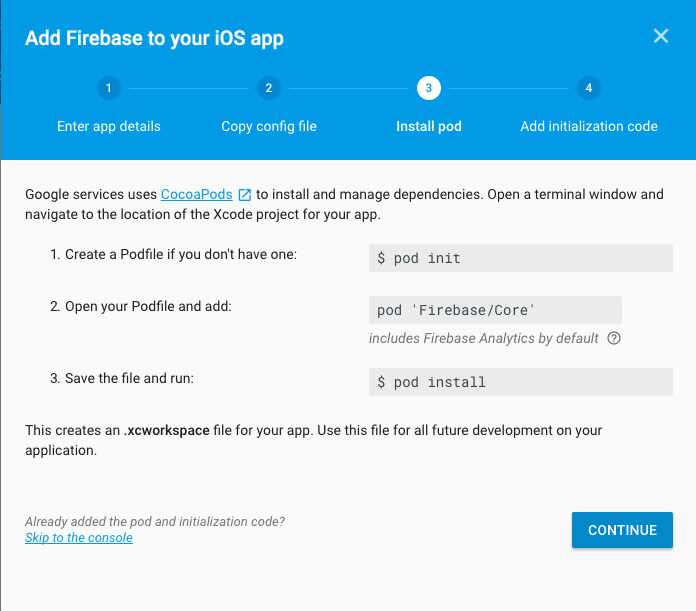This screenshot has width=696, height=611.
Task: Click the 'Add Firebase to your iOS app' title
Action: [x=154, y=38]
